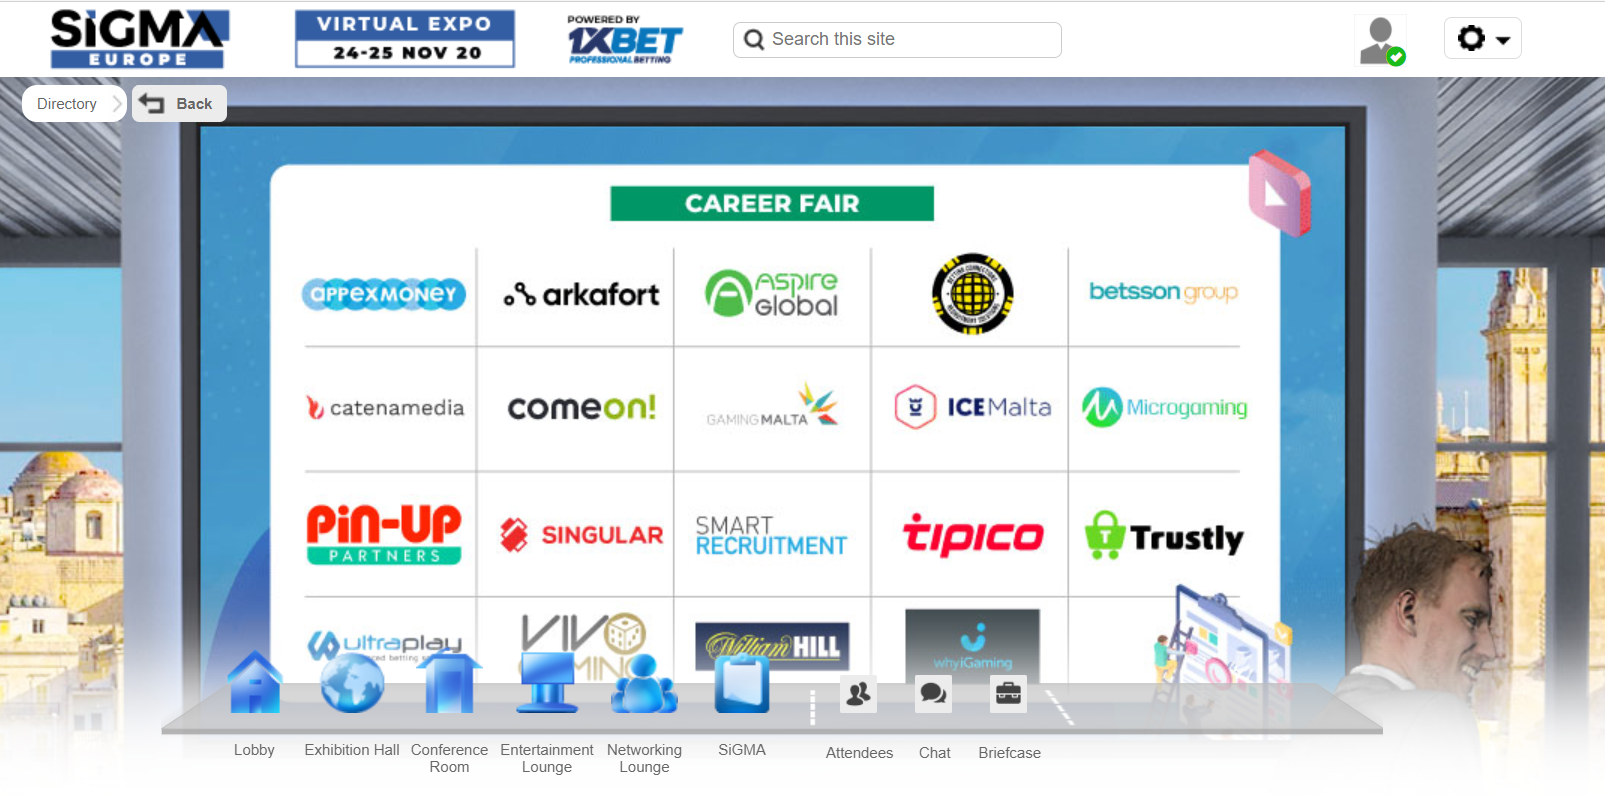Image resolution: width=1605 pixels, height=795 pixels.
Task: Click the user profile avatar
Action: click(x=1381, y=41)
